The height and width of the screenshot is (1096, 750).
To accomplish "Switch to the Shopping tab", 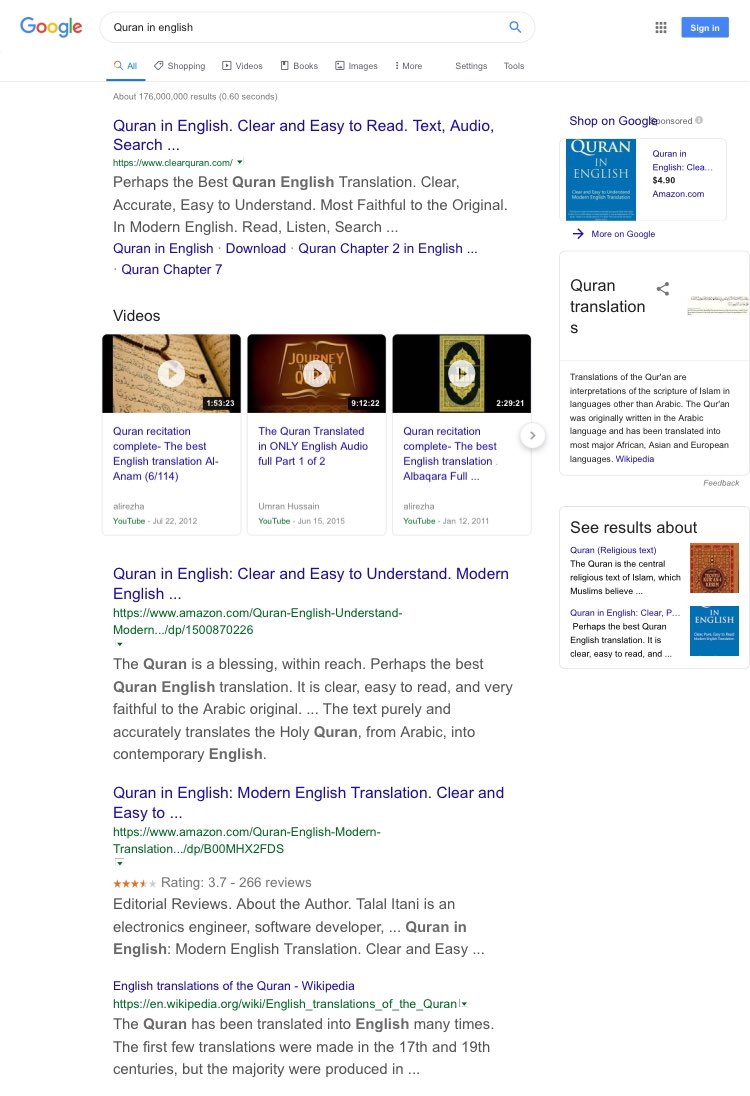I will tap(180, 66).
